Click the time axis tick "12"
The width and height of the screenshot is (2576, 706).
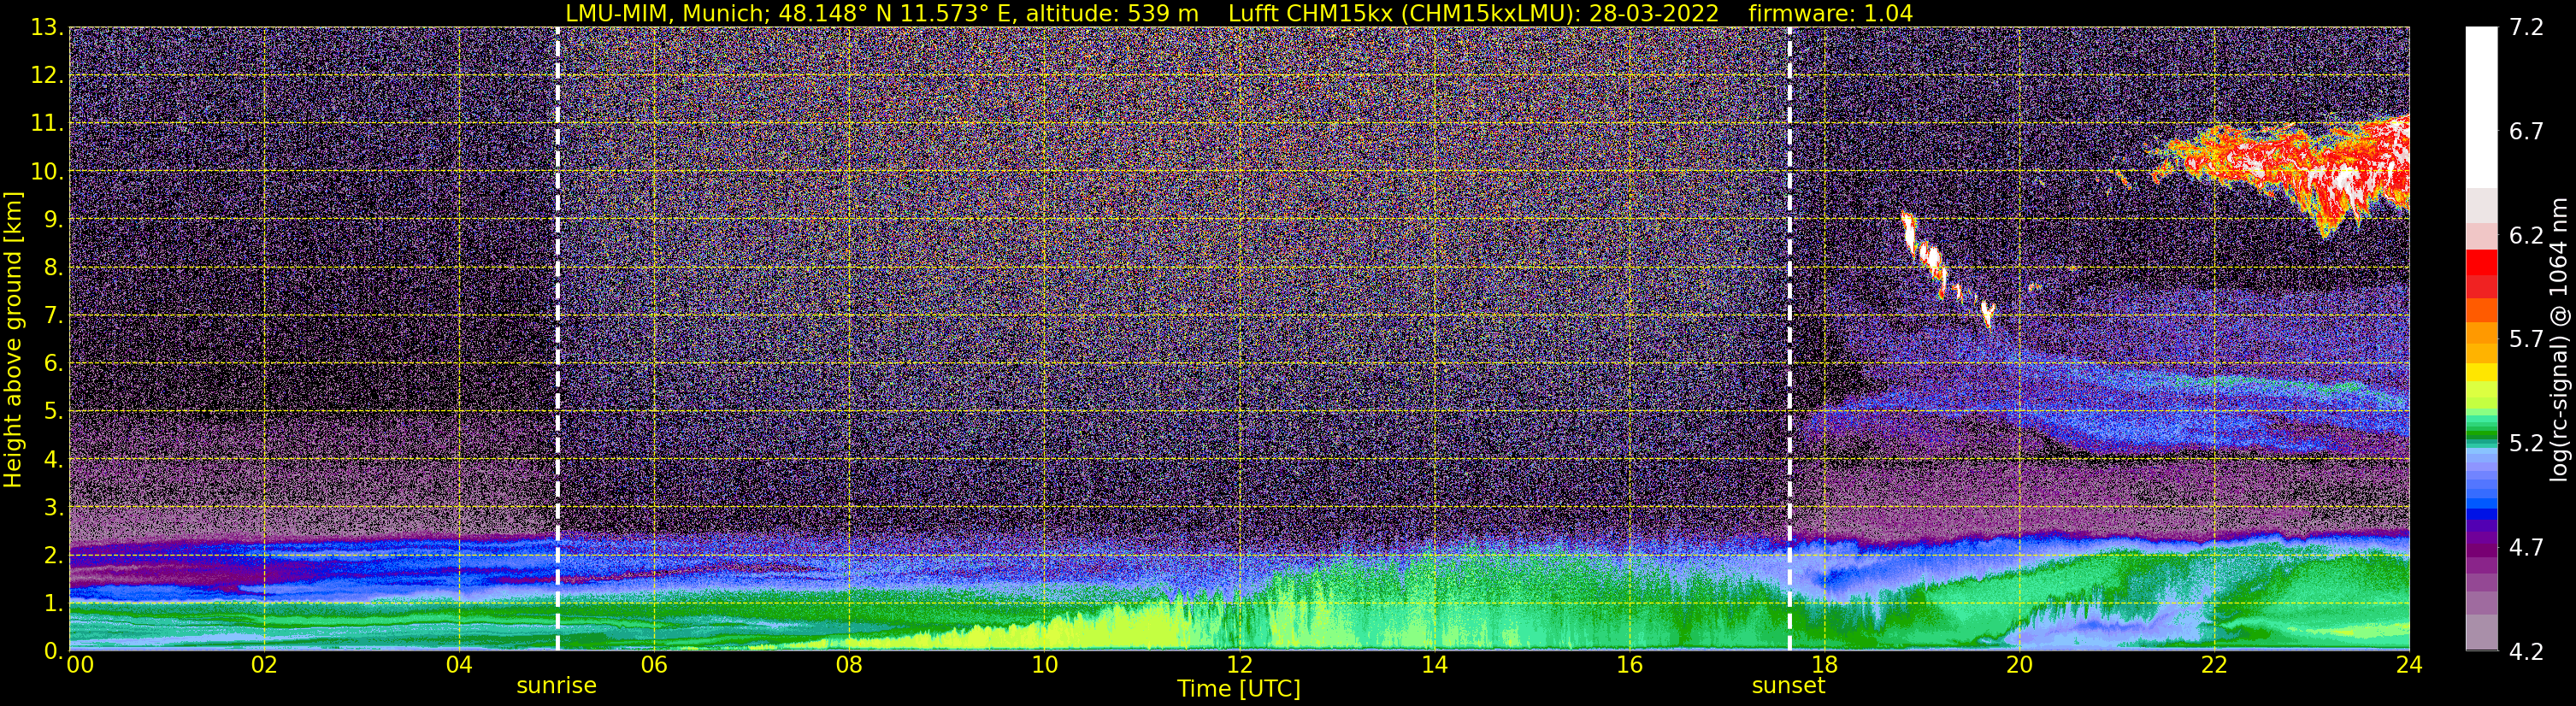point(1239,665)
